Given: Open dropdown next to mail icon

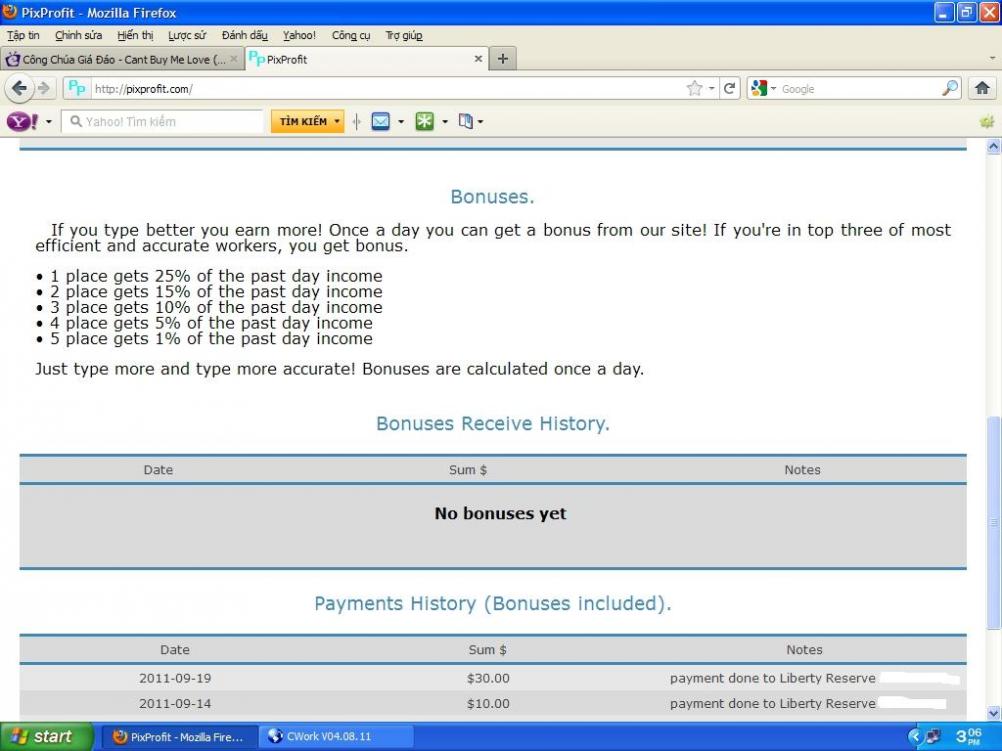Looking at the screenshot, I should [x=401, y=121].
